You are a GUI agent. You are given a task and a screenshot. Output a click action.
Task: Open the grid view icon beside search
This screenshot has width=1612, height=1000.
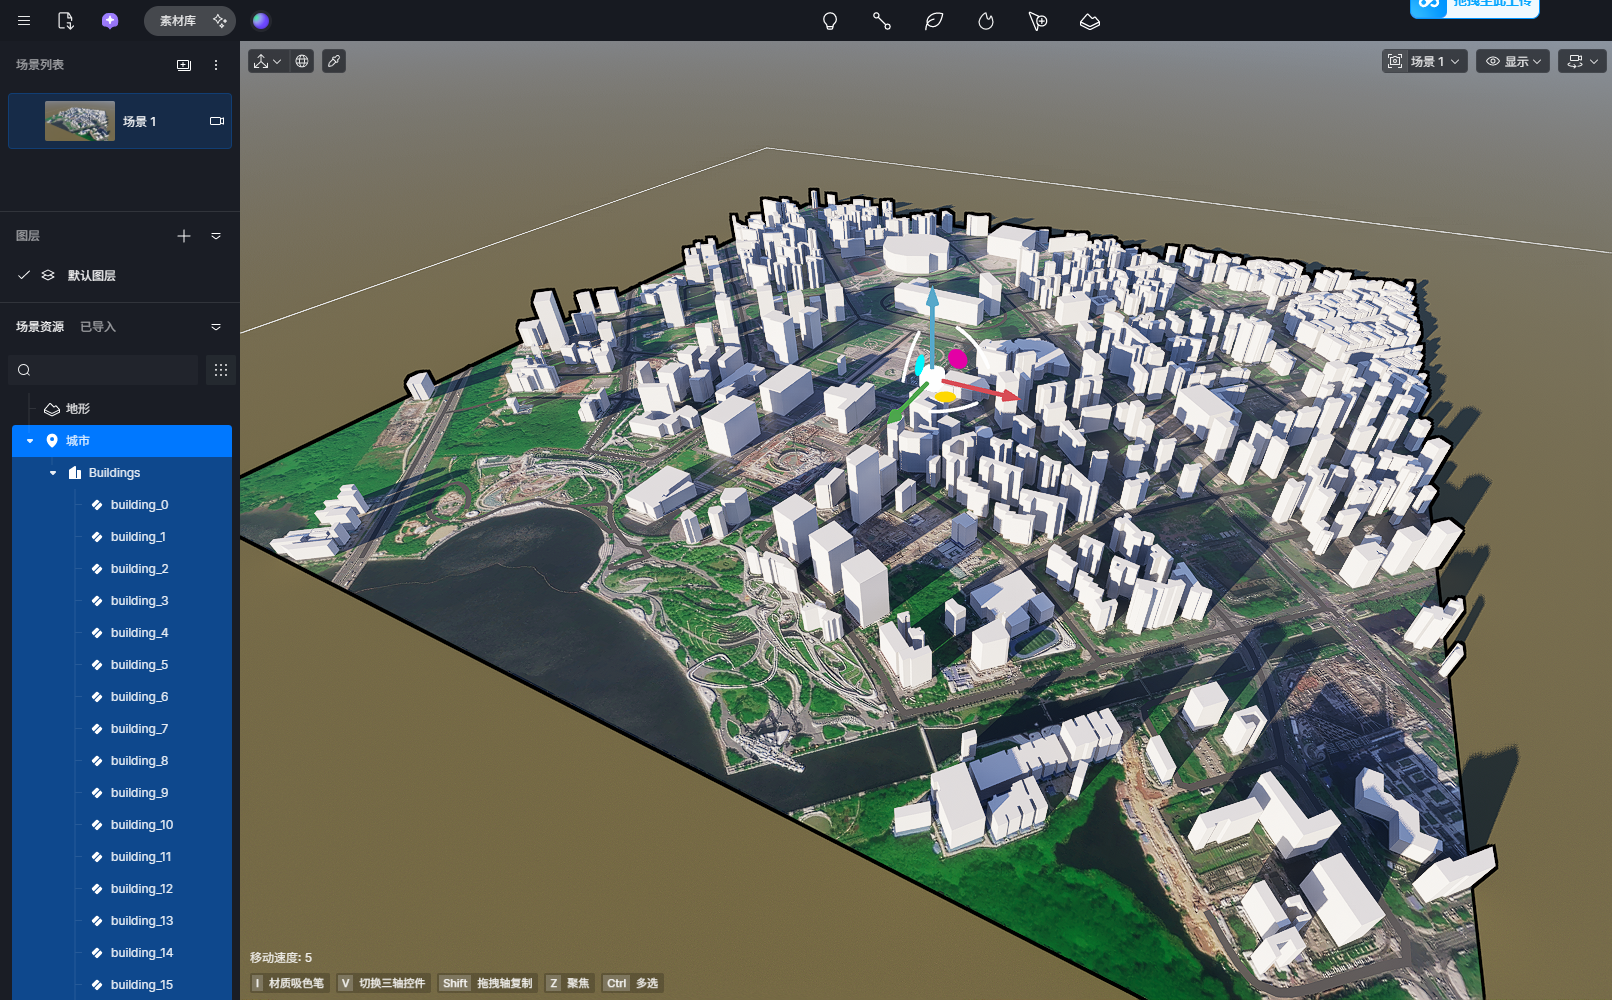click(221, 370)
